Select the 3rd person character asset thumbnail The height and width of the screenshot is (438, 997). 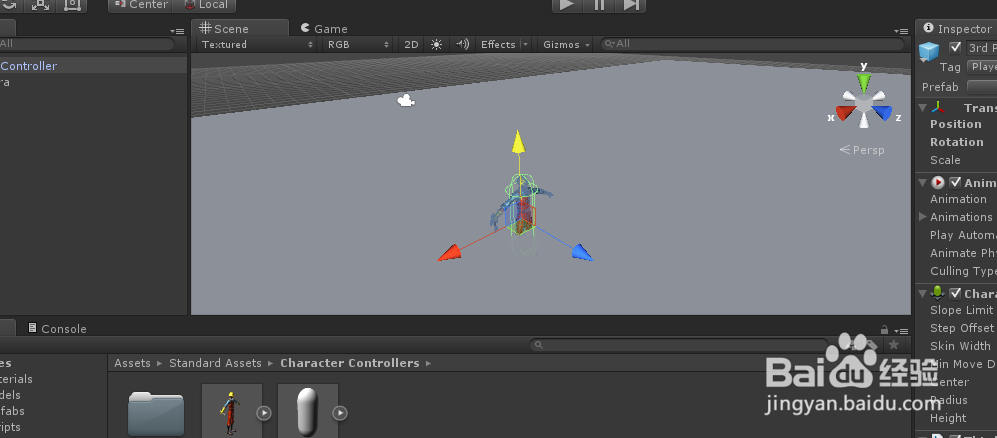pyautogui.click(x=231, y=411)
